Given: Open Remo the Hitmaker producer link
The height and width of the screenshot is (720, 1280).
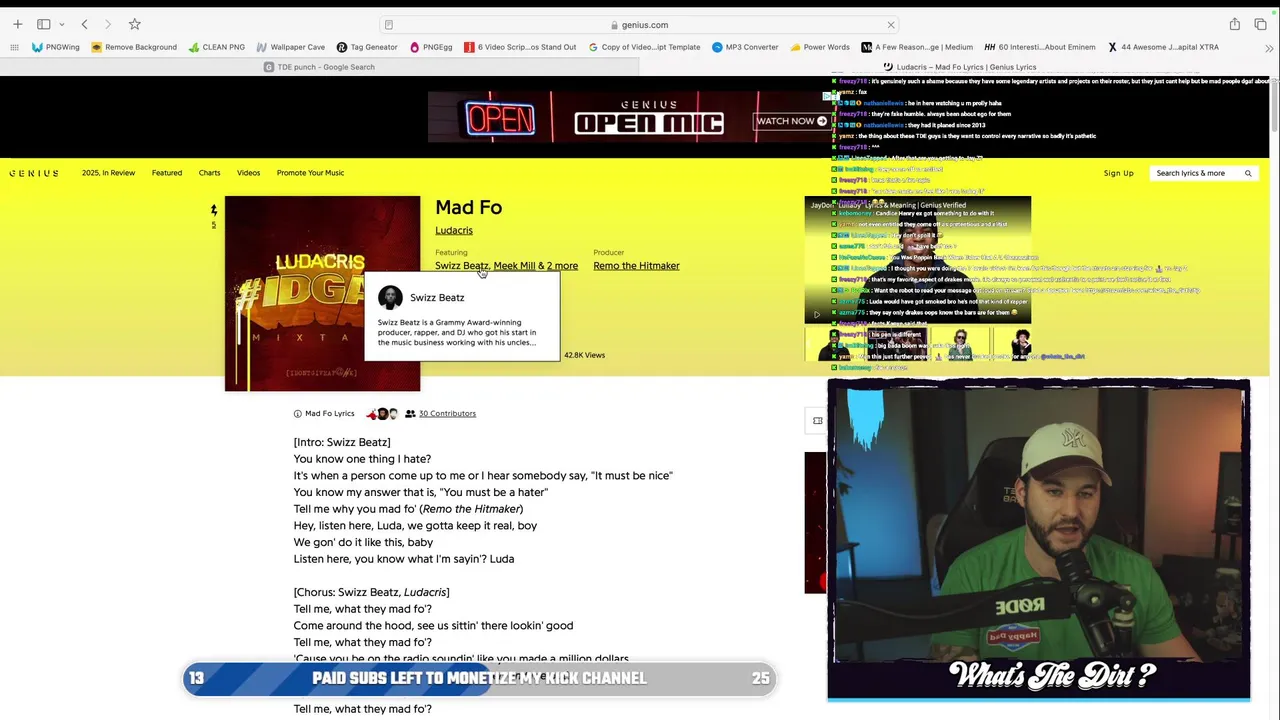Looking at the screenshot, I should pos(636,266).
